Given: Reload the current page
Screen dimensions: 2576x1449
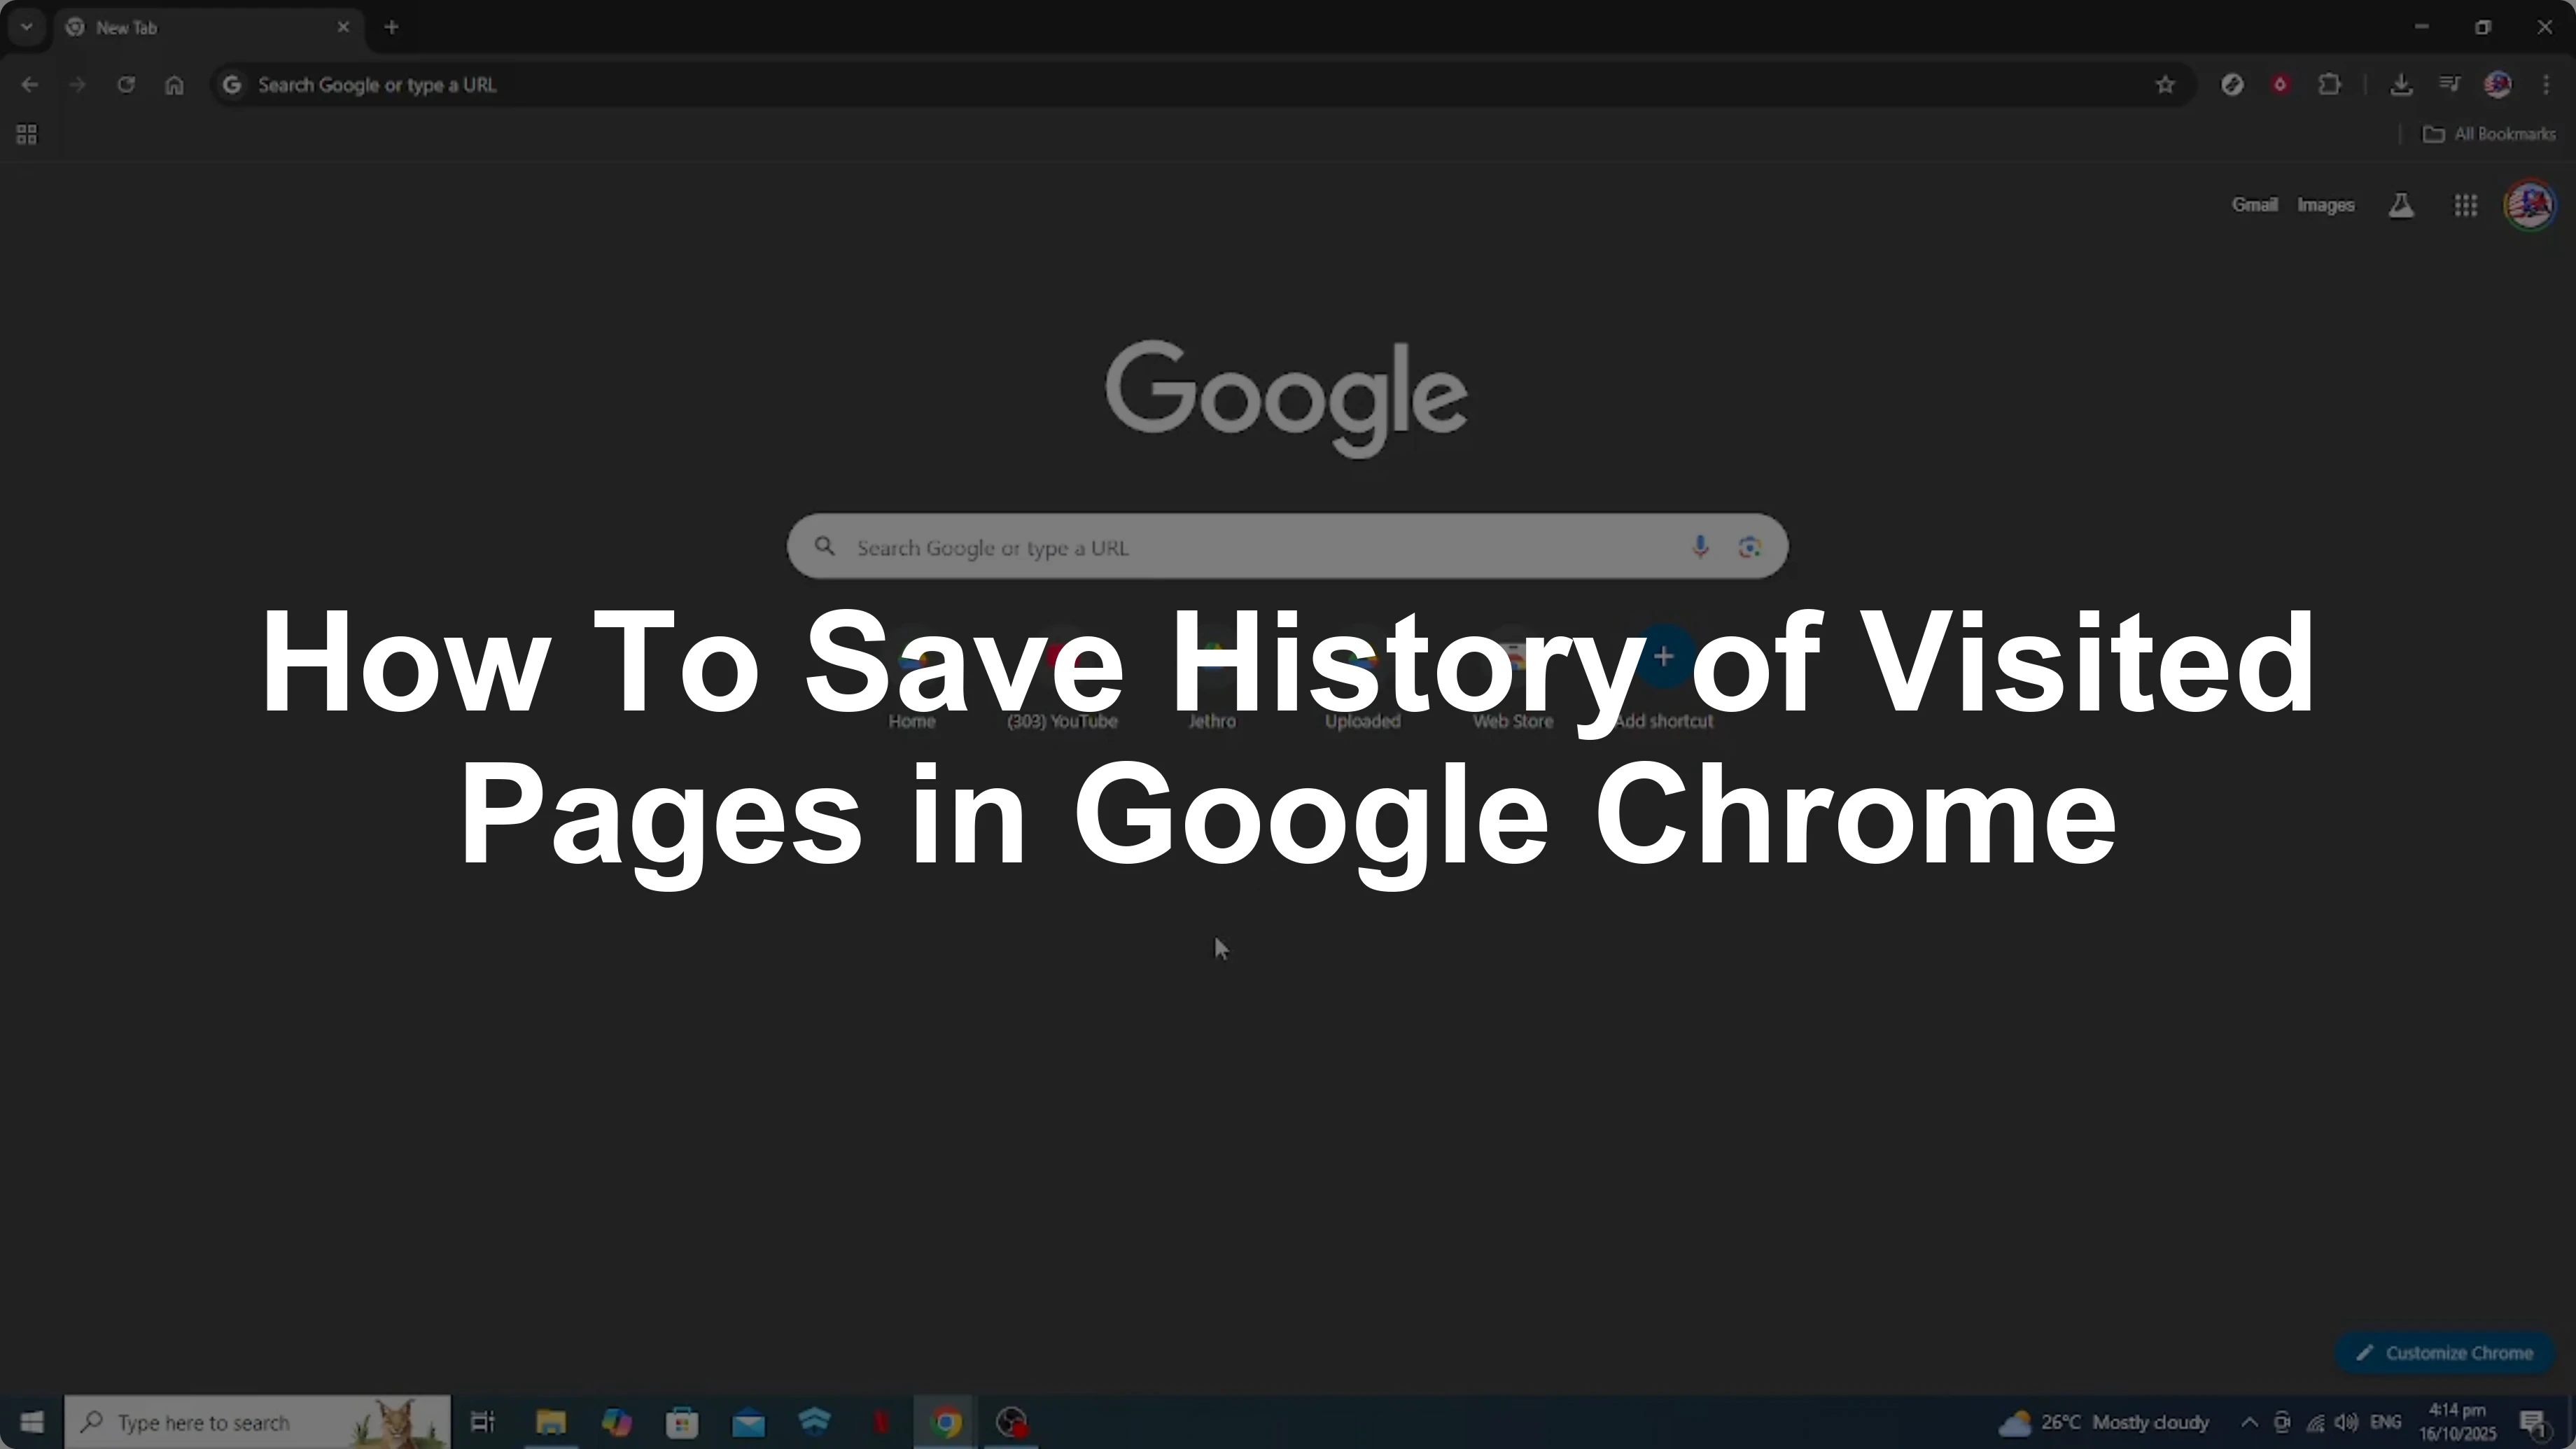Looking at the screenshot, I should [126, 85].
